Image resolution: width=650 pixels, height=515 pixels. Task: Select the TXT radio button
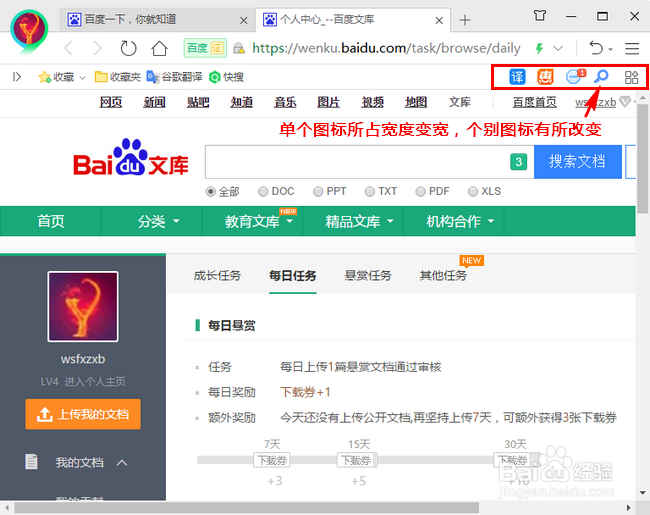click(x=369, y=192)
